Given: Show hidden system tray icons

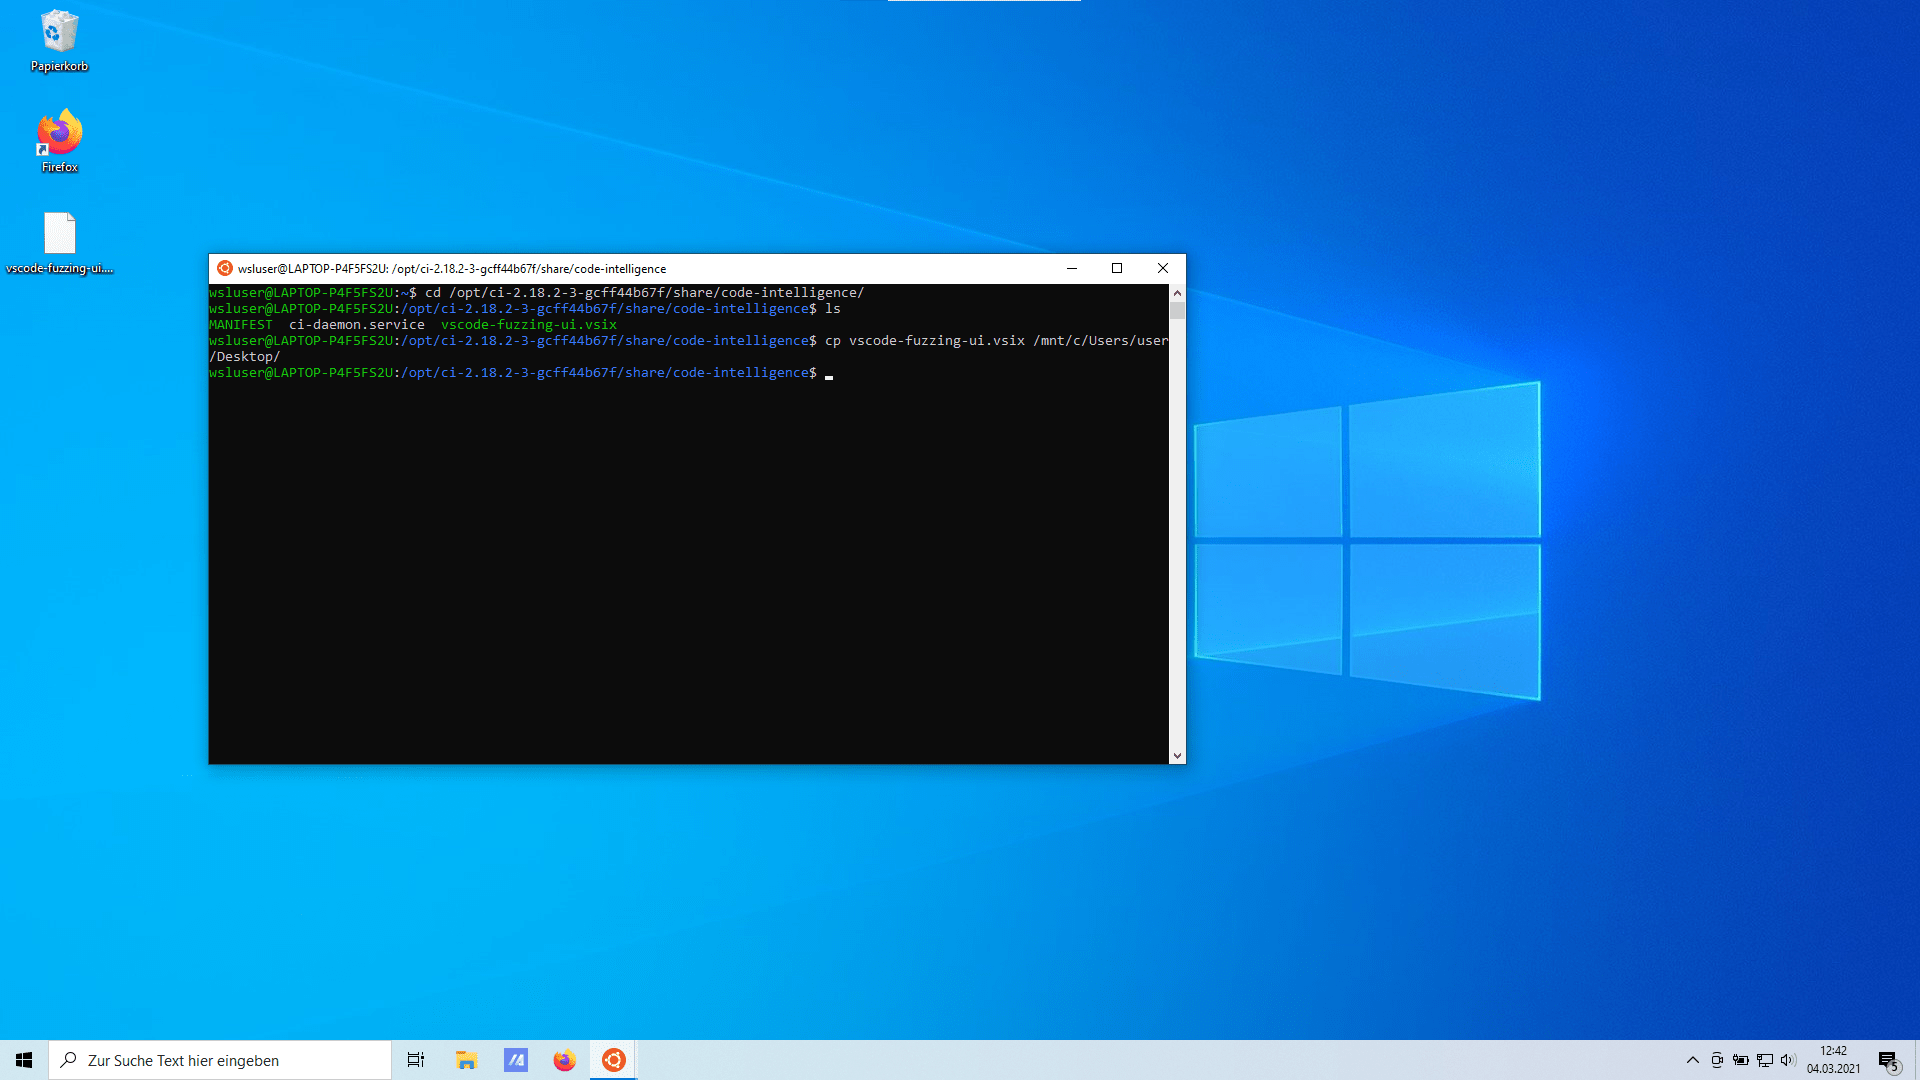Looking at the screenshot, I should (x=1692, y=1060).
